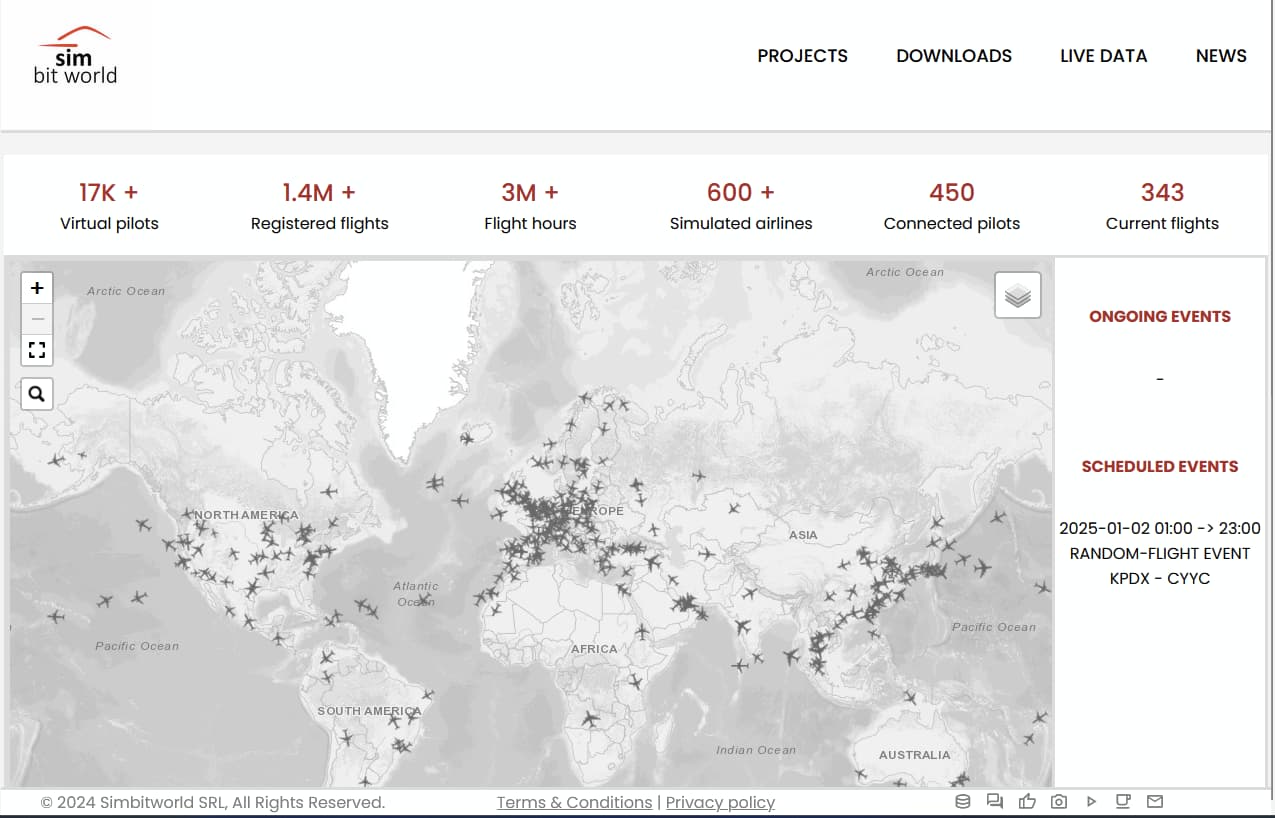Image resolution: width=1275 pixels, height=818 pixels.
Task: Open the Privacy policy link
Action: point(720,802)
